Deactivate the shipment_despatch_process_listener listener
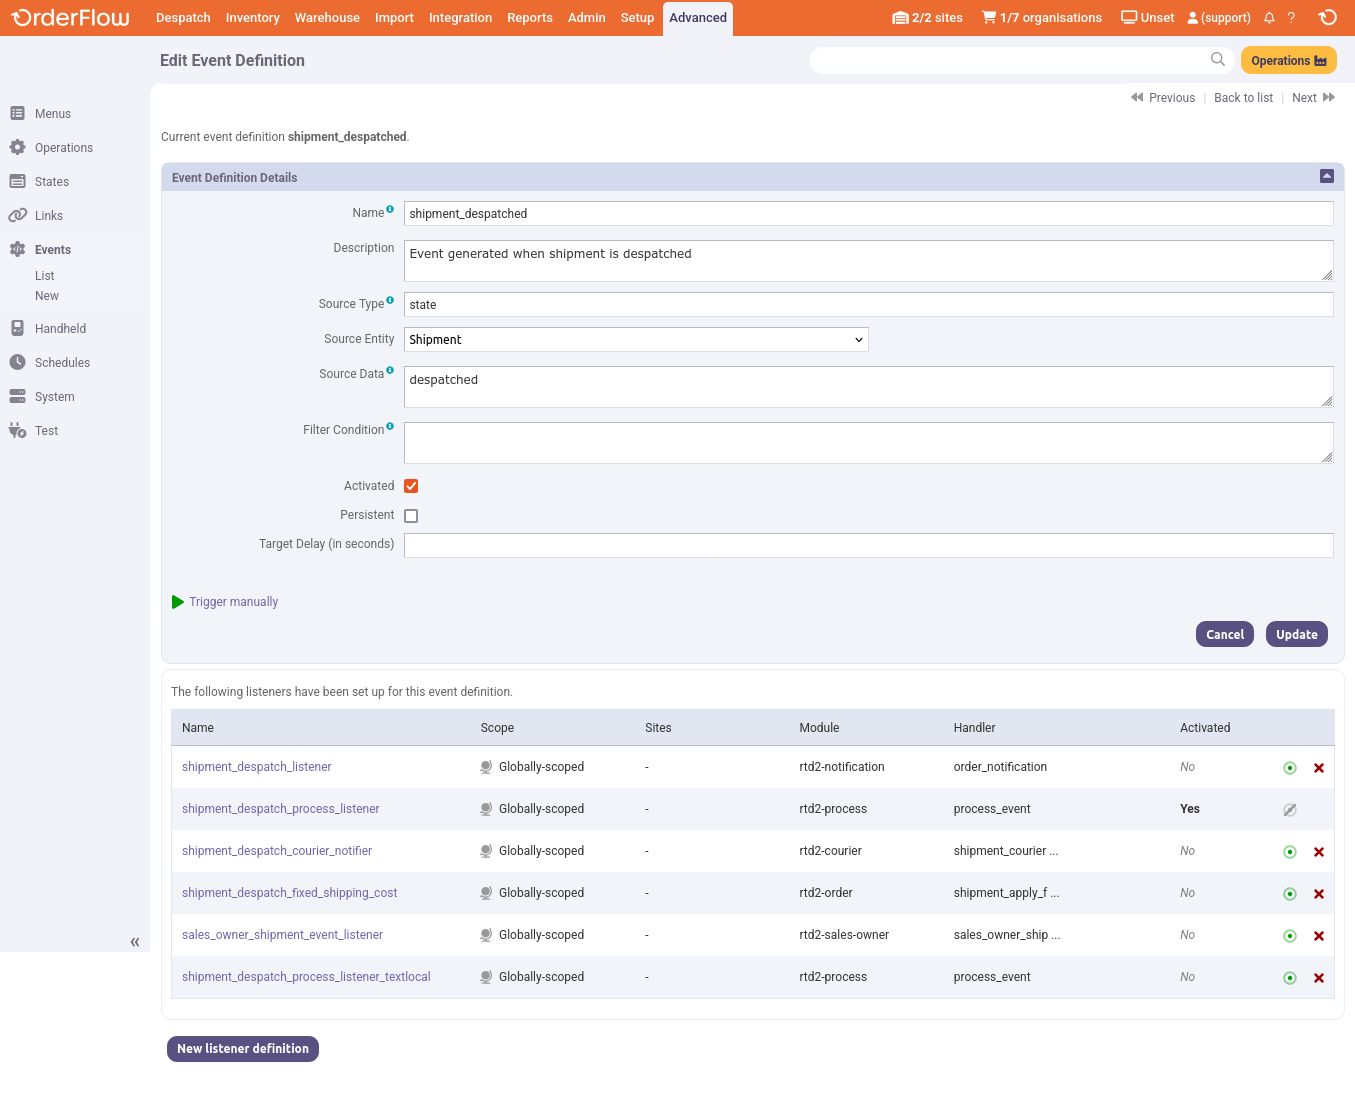This screenshot has height=1100, width=1355. 1290,810
